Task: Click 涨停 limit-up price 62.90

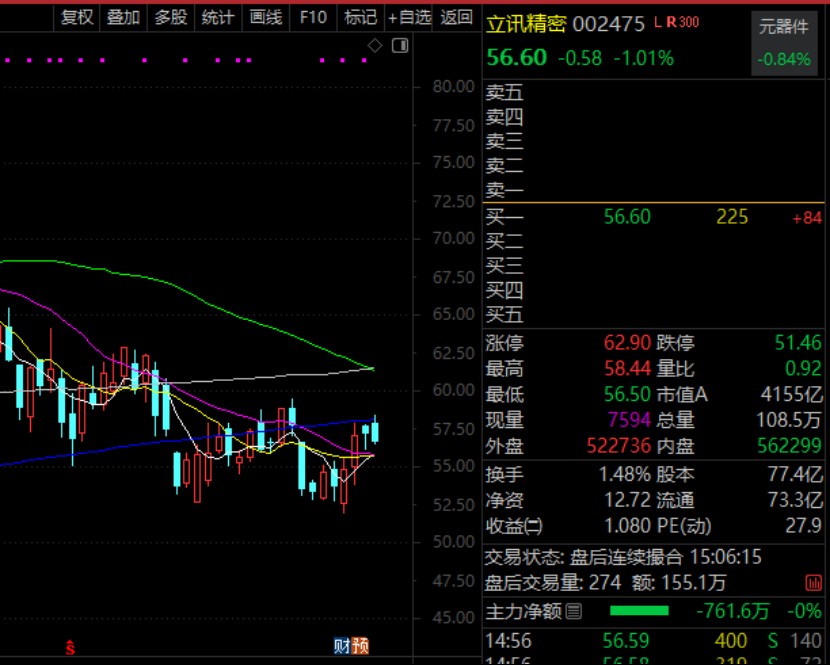Action: (627, 343)
